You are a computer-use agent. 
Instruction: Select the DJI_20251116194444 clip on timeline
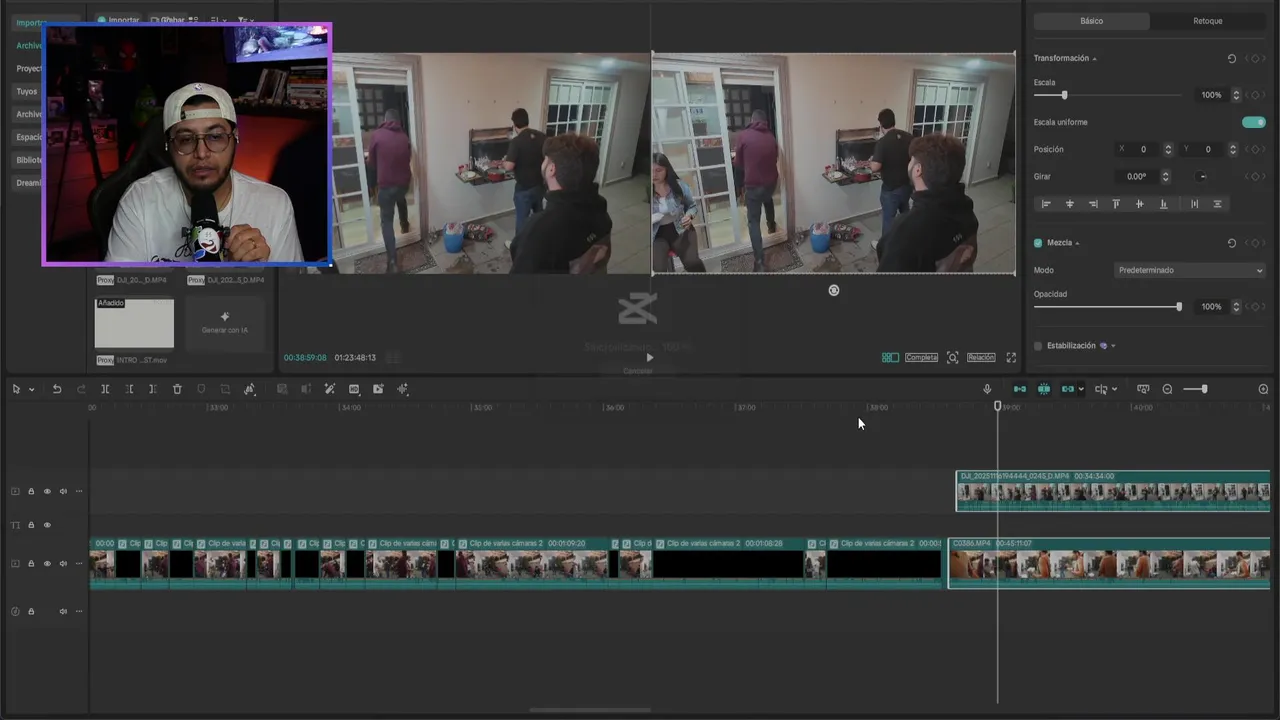[x=1113, y=491]
